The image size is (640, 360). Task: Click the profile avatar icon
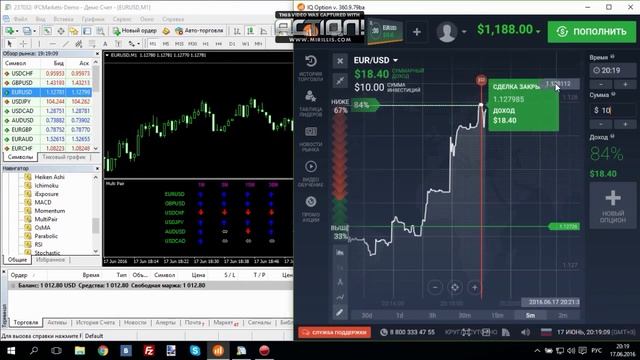[447, 31]
